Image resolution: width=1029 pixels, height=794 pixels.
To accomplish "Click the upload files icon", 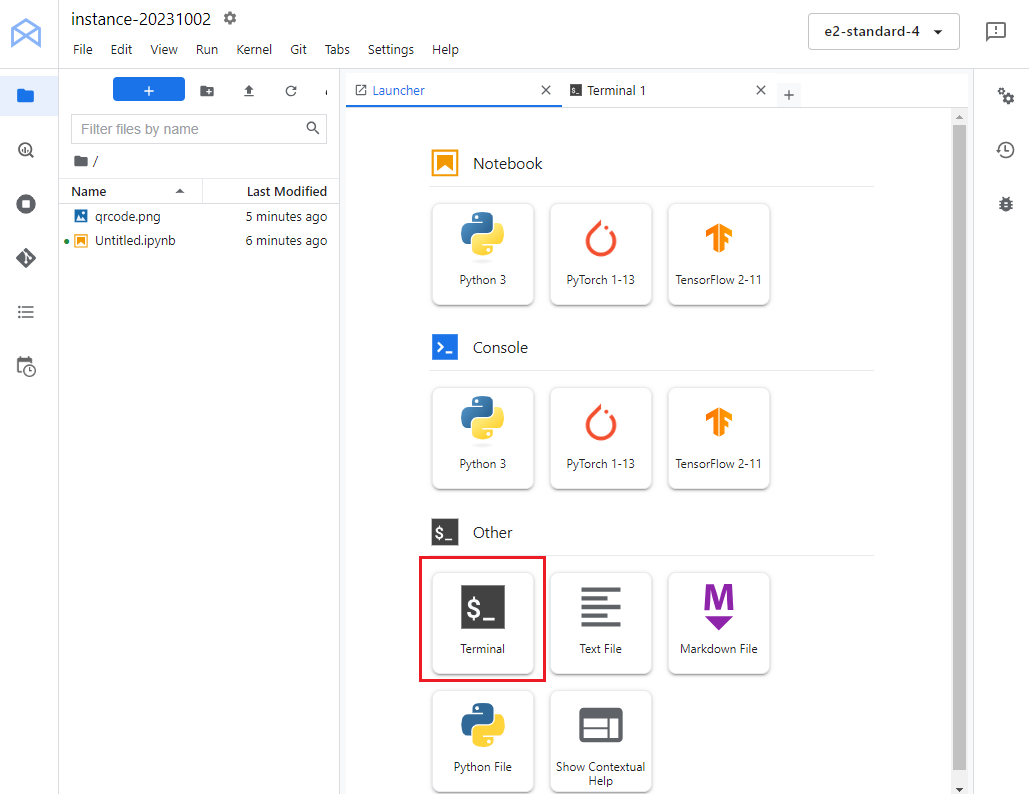I will 249,91.
